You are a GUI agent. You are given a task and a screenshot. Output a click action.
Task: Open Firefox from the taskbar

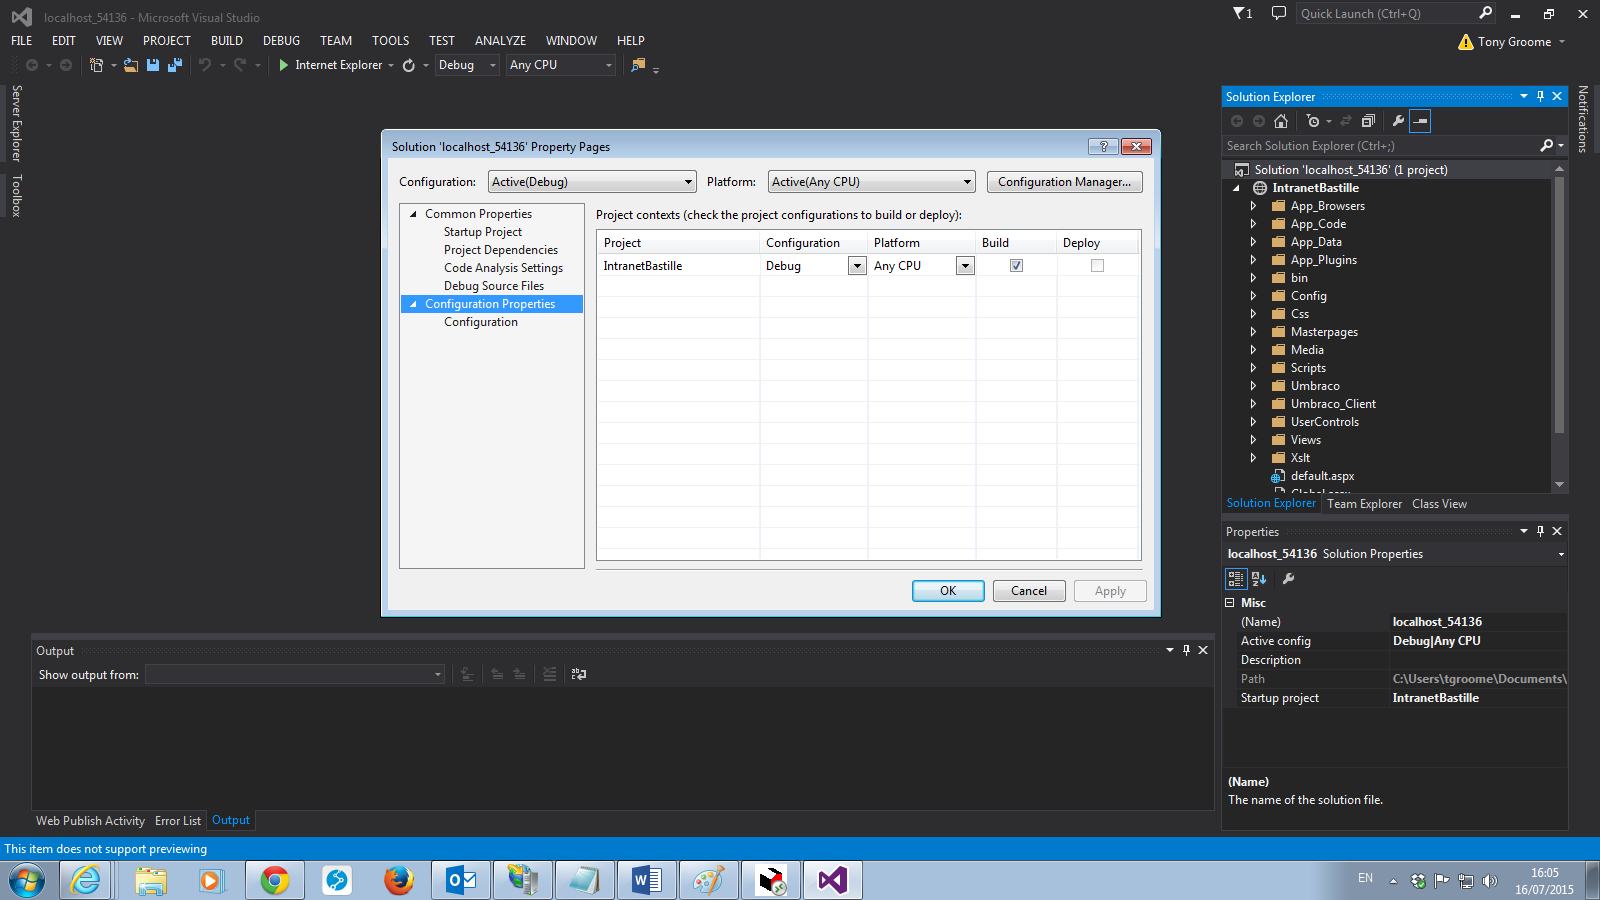click(398, 880)
